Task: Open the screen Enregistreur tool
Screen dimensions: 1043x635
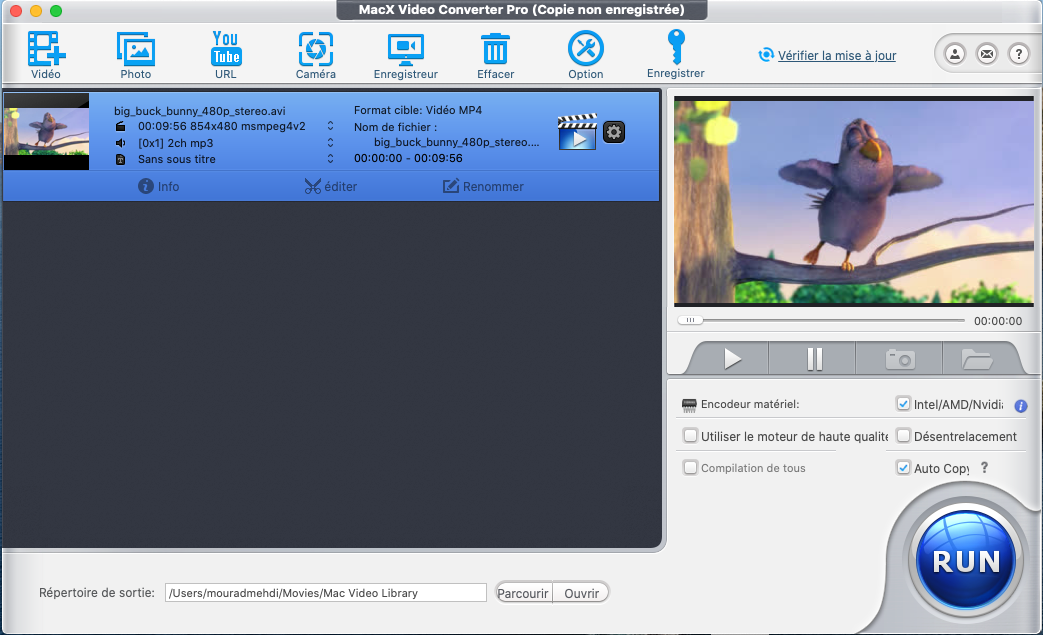Action: tap(406, 54)
